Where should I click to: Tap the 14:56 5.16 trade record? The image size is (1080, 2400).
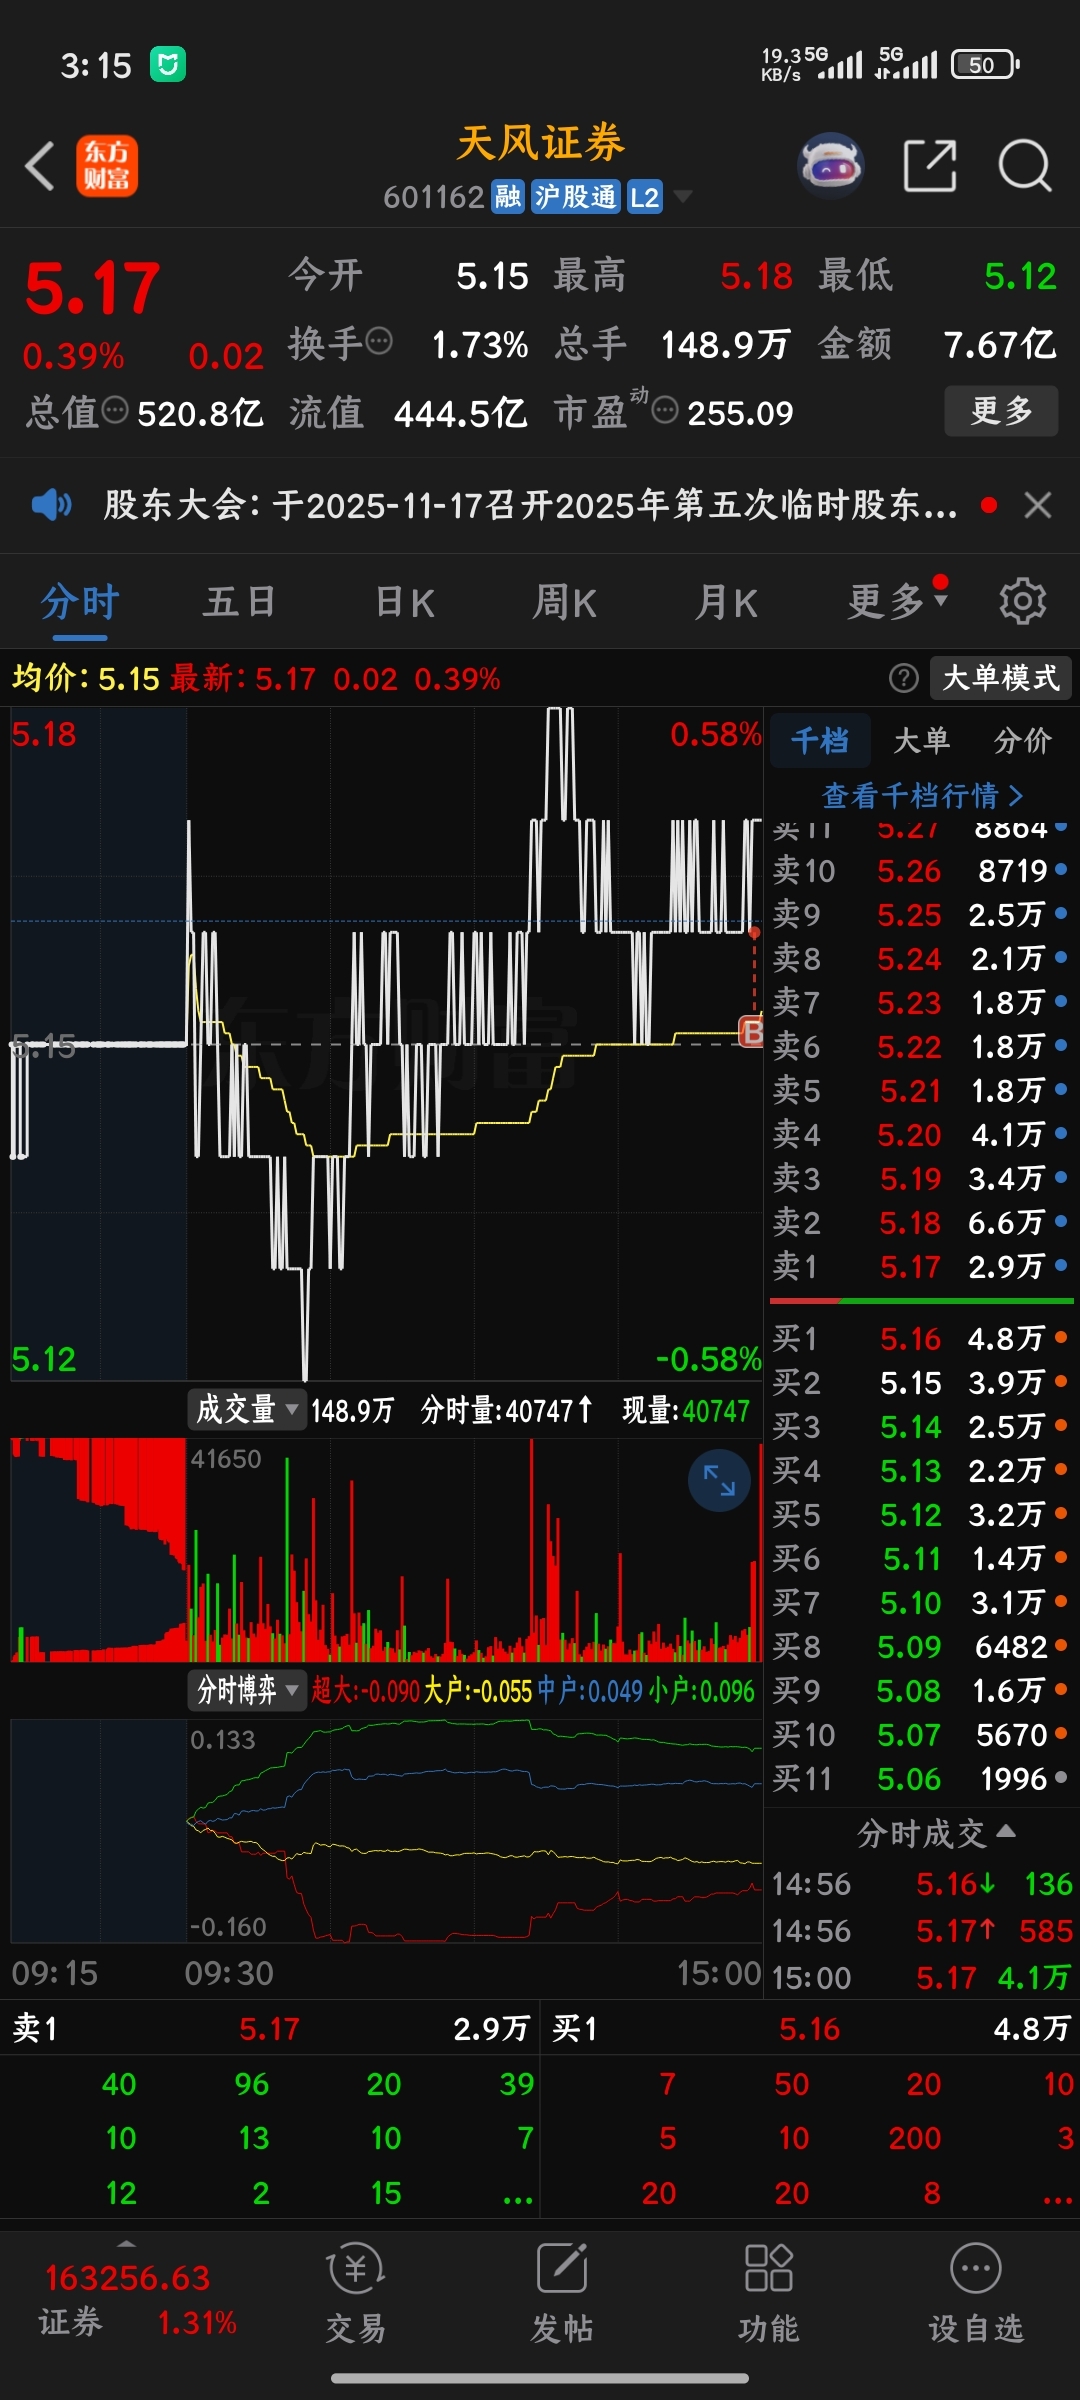pyautogui.click(x=921, y=1884)
